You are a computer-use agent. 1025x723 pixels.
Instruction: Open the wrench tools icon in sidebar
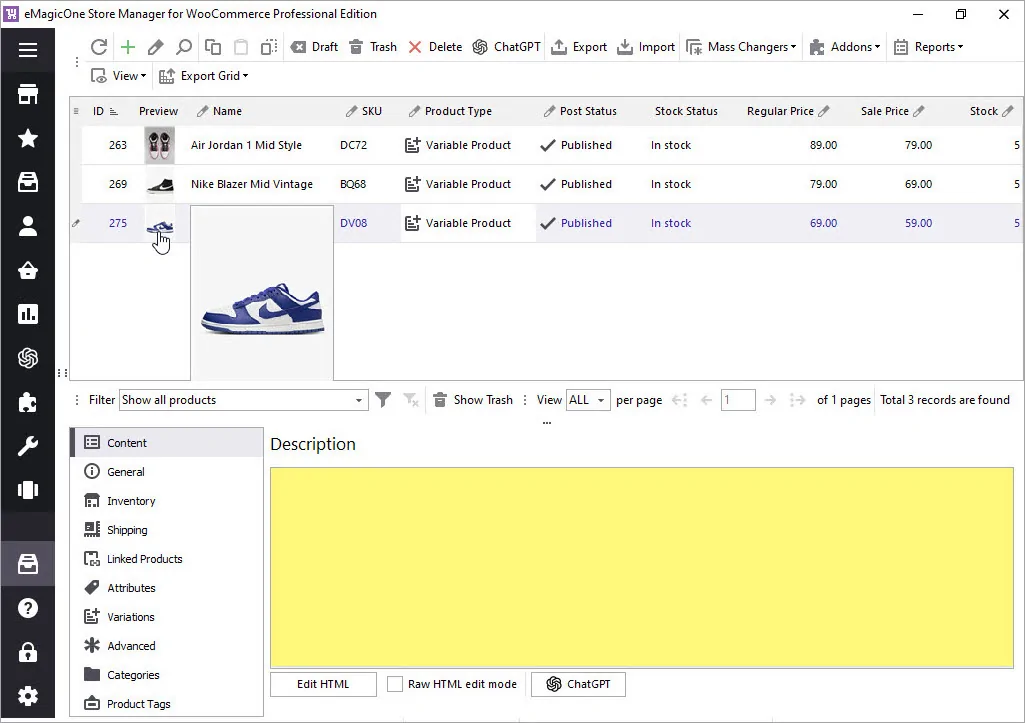(x=27, y=445)
